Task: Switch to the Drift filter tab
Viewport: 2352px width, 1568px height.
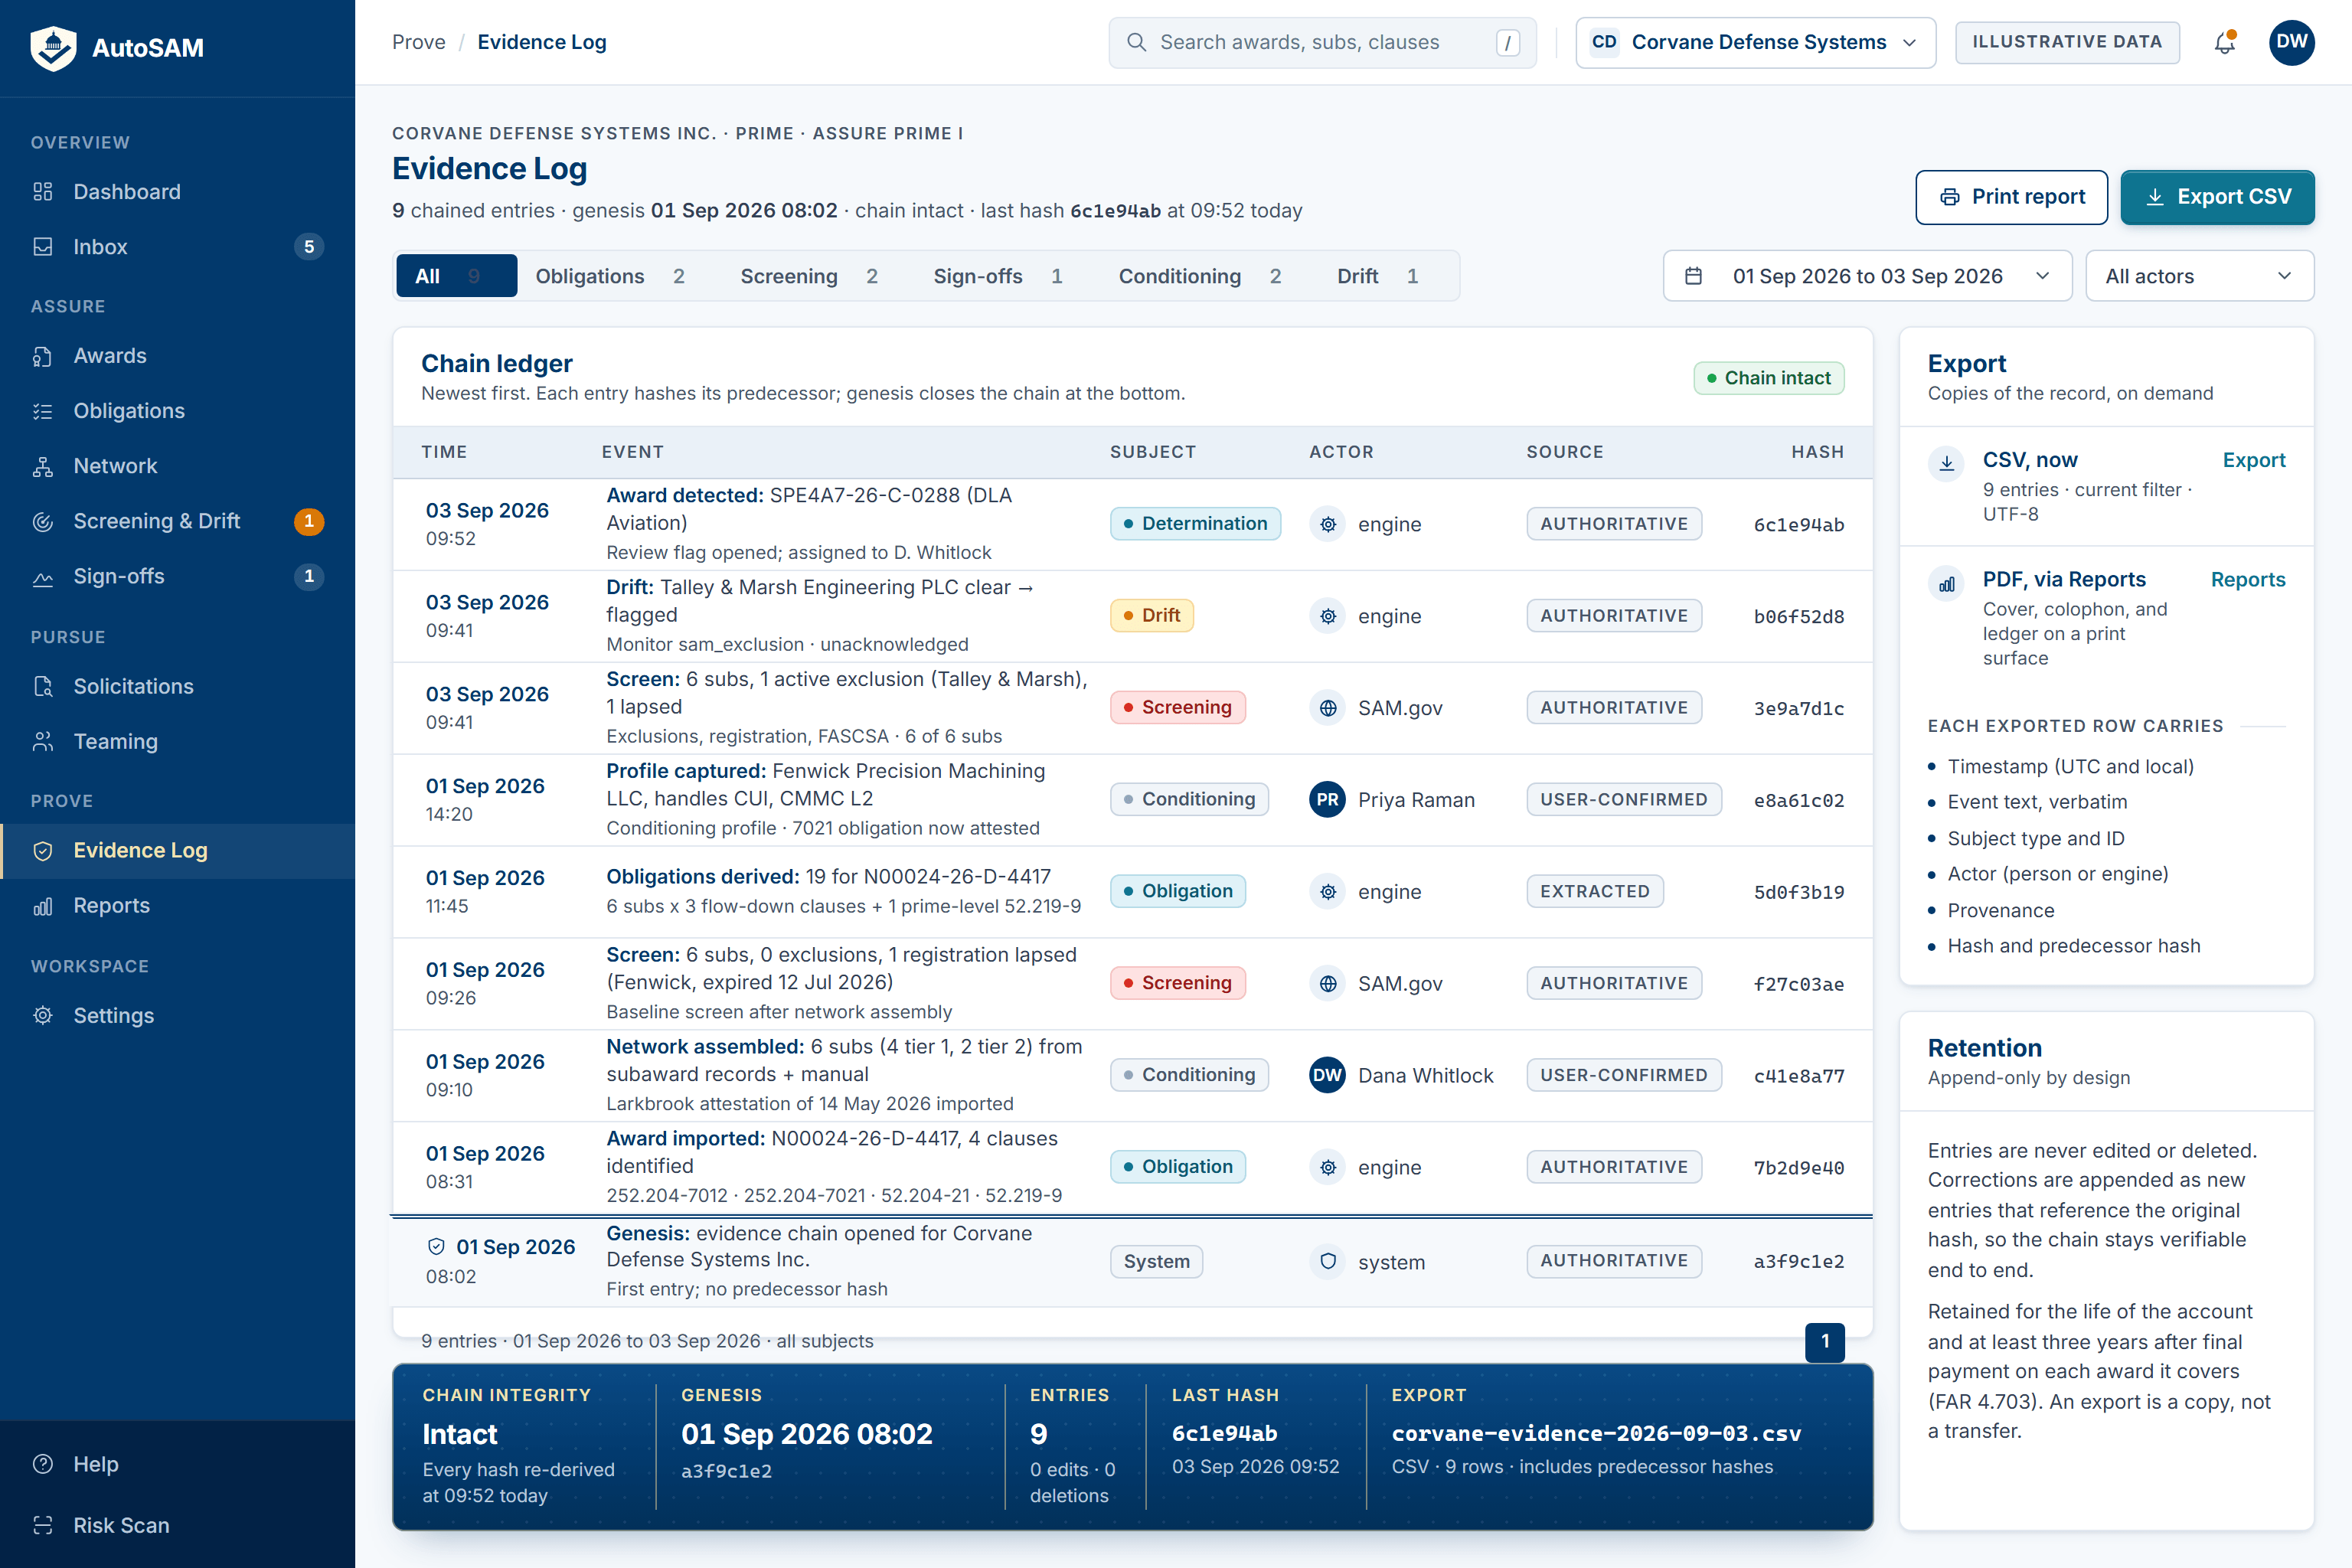Action: (x=1377, y=276)
